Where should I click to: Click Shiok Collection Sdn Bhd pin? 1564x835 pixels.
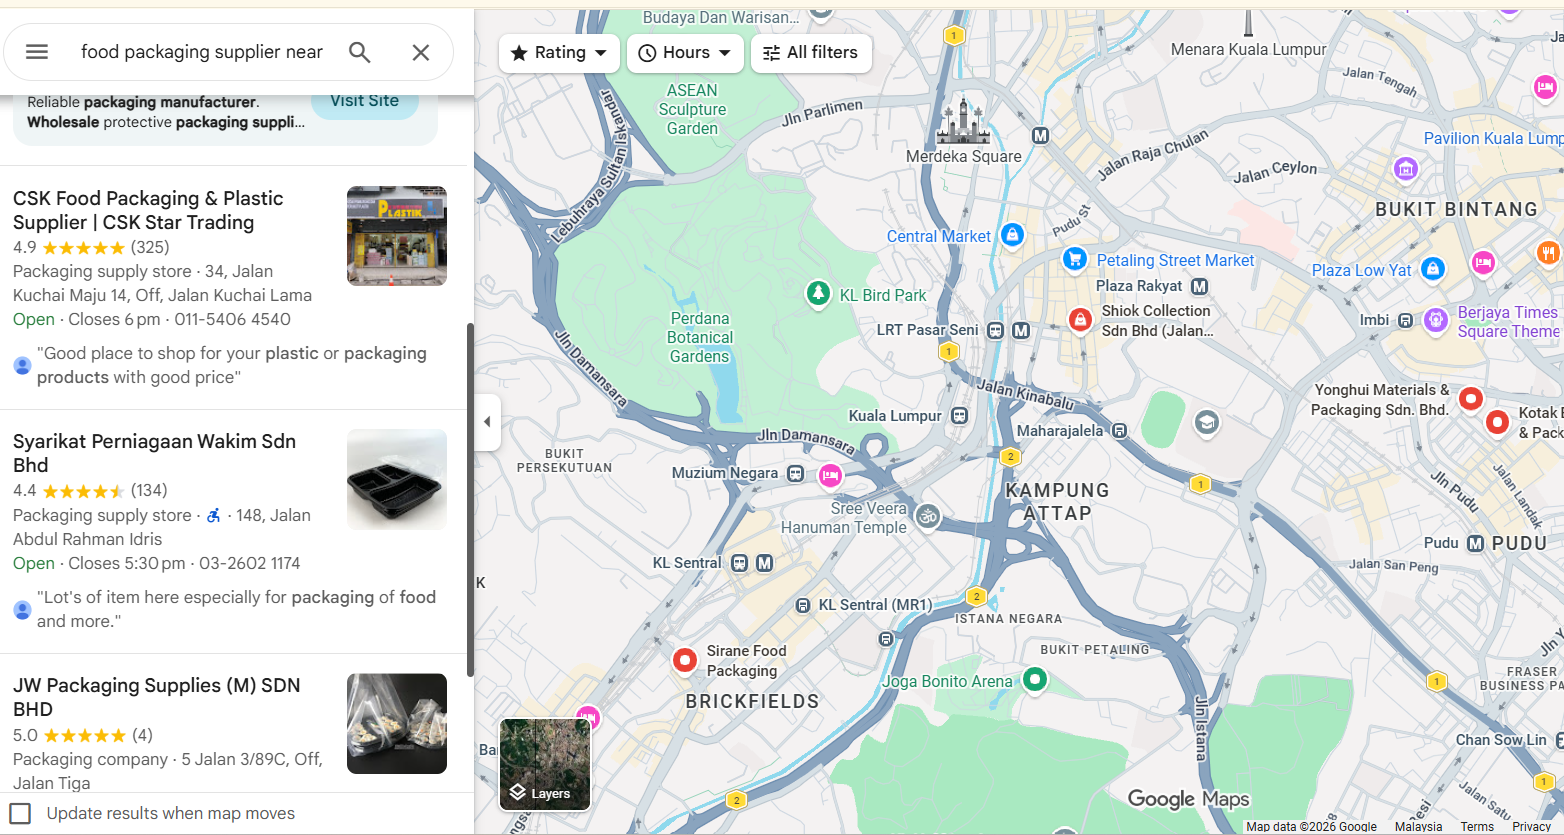pos(1080,320)
